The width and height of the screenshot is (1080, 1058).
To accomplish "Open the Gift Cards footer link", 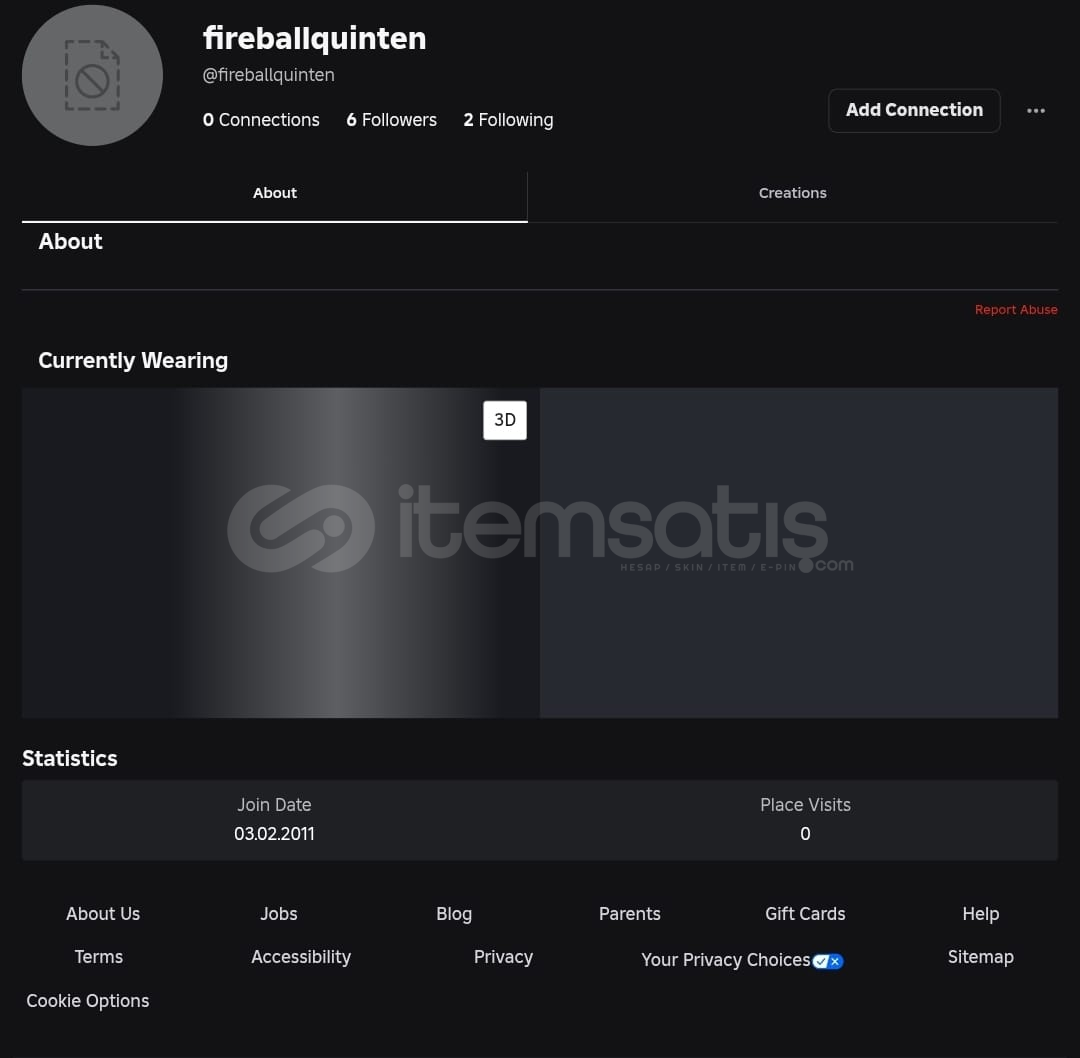I will click(x=805, y=914).
